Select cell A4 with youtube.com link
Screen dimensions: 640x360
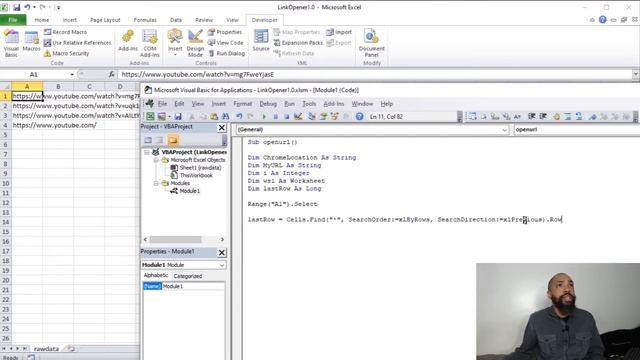(27, 125)
